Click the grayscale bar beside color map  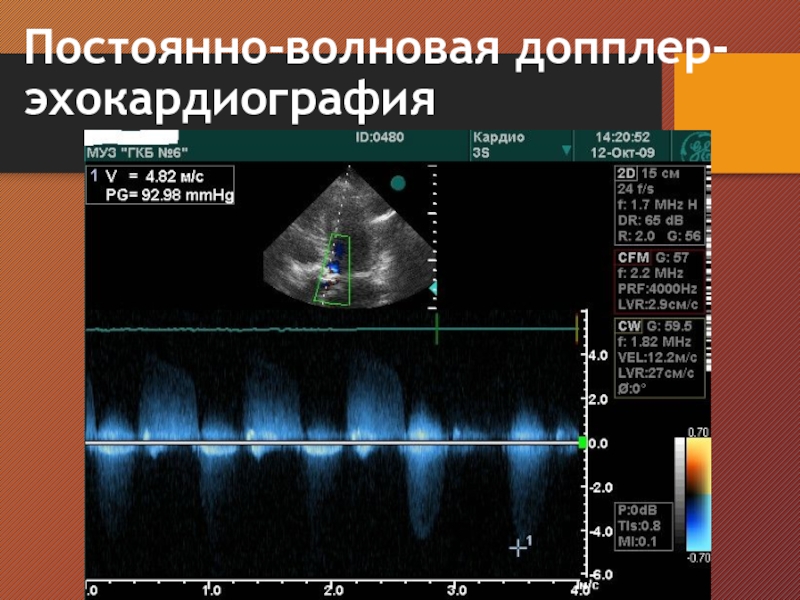point(680,492)
